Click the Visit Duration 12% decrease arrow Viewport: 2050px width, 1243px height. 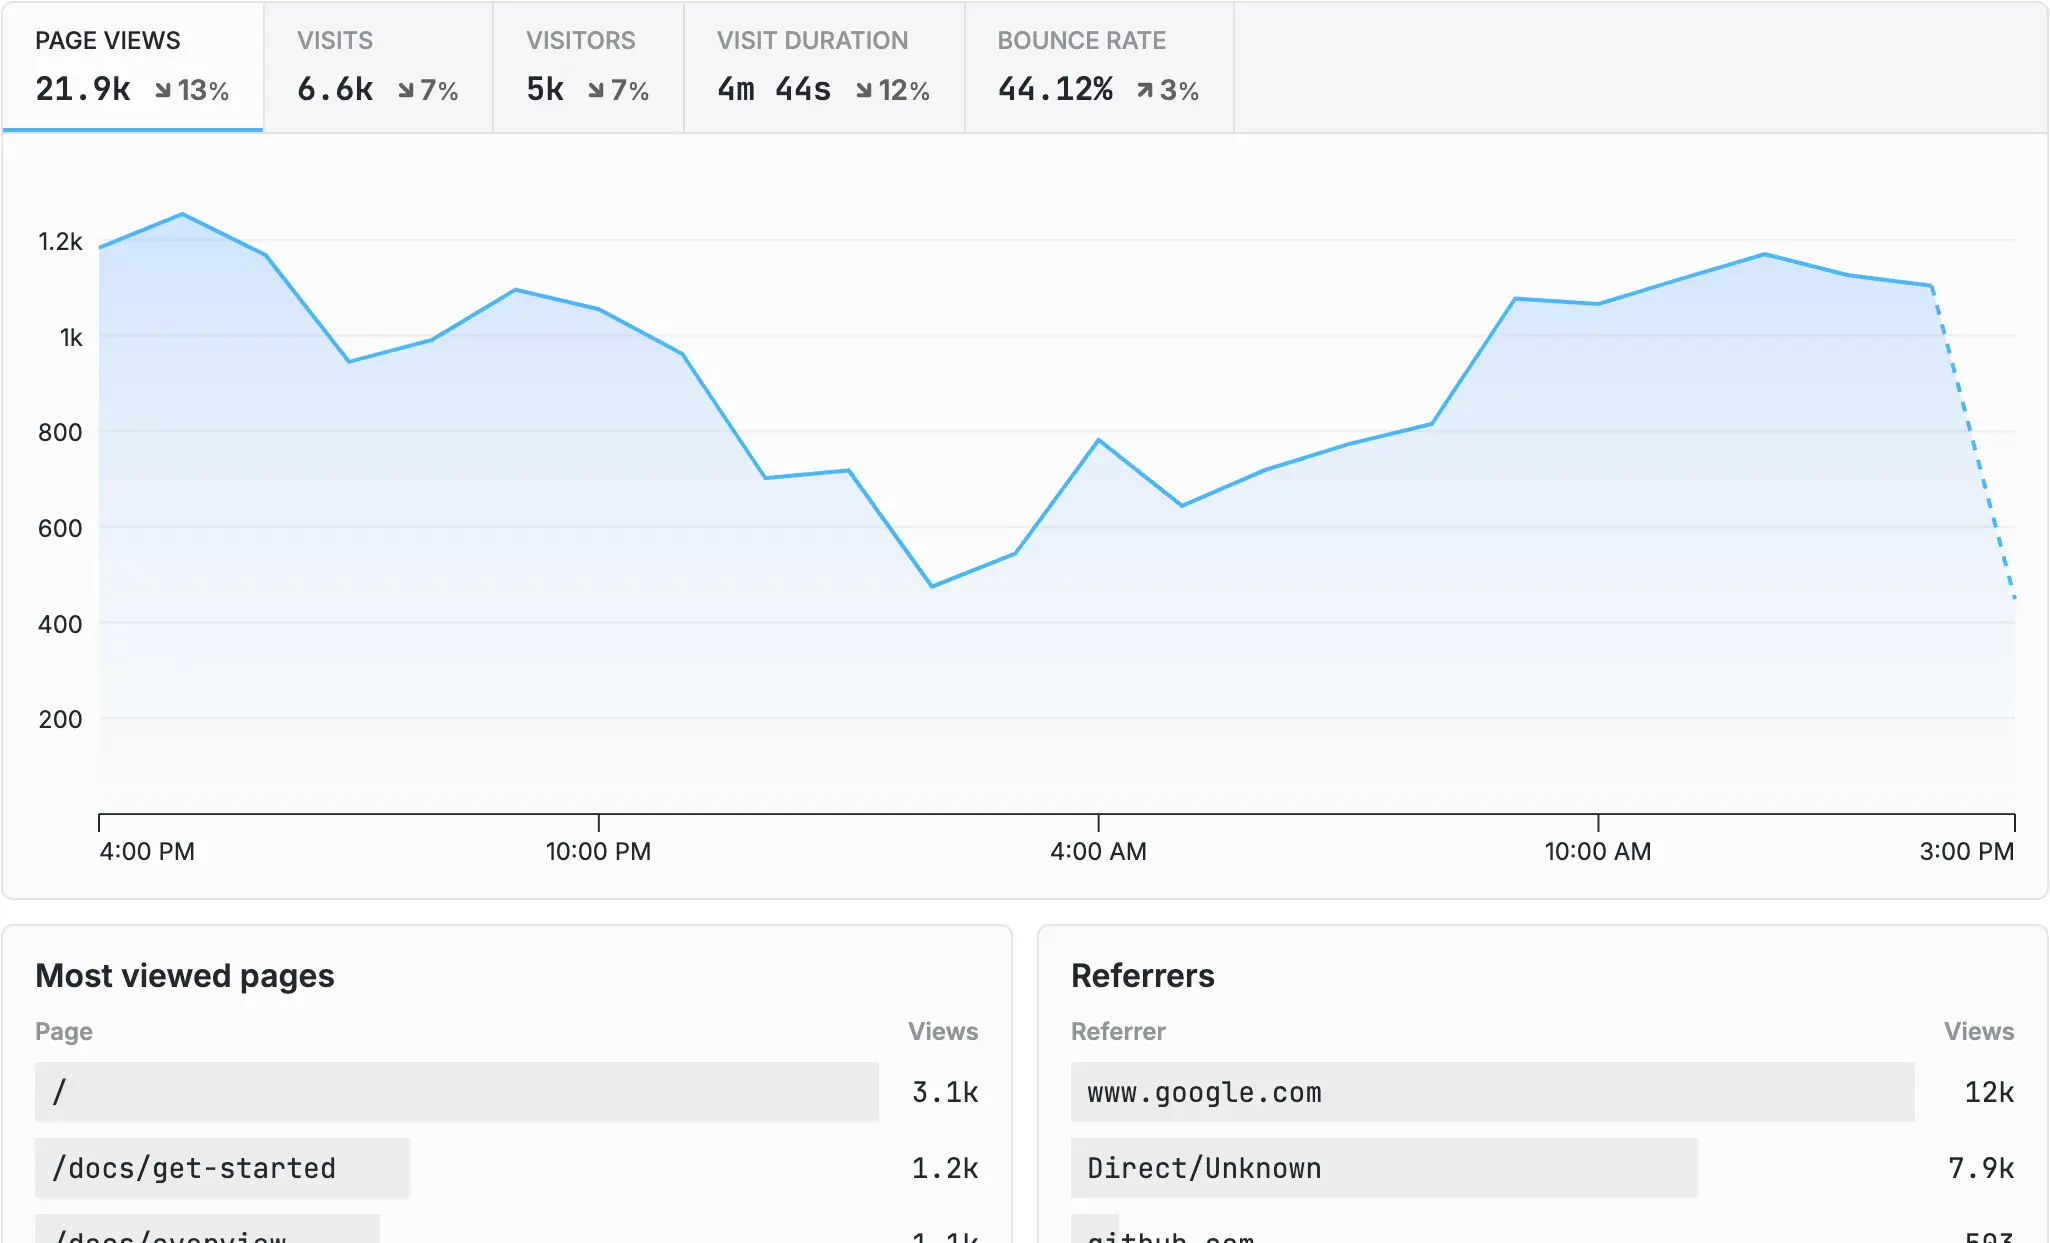[x=864, y=91]
